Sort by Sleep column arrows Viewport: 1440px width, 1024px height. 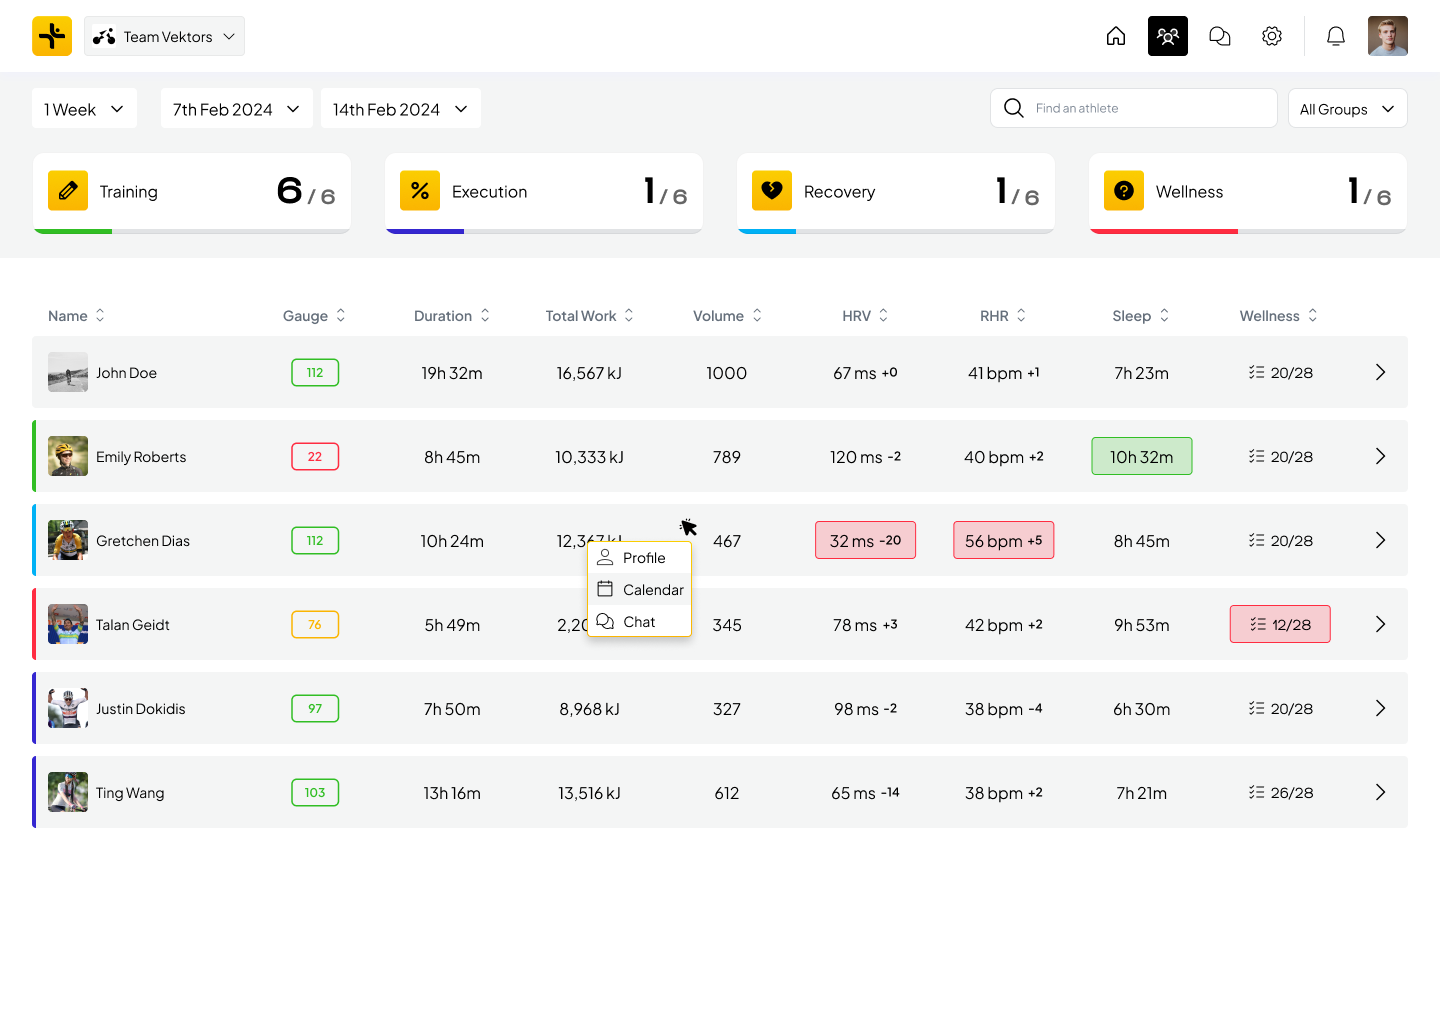coord(1165,315)
